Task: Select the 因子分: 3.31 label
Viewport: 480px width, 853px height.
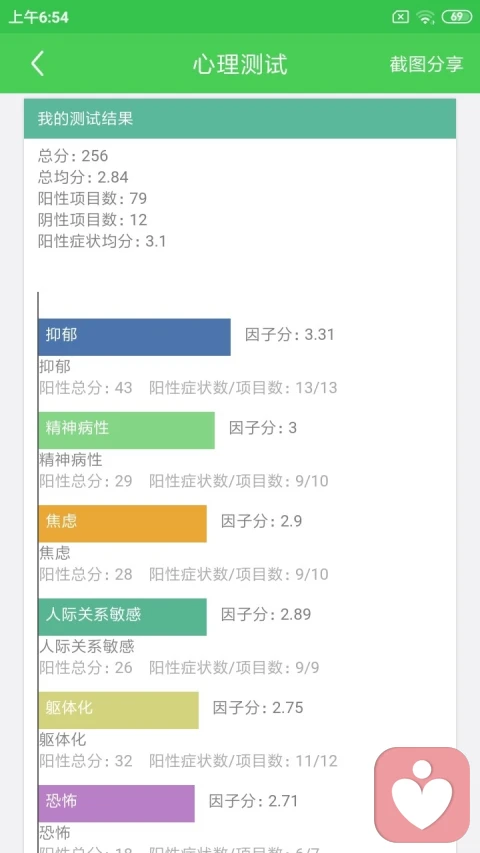Action: [290, 334]
